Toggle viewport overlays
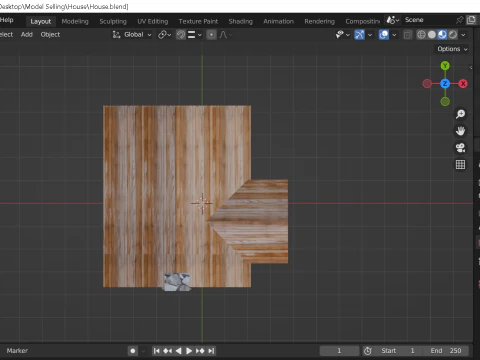This screenshot has height=360, width=480. click(384, 35)
